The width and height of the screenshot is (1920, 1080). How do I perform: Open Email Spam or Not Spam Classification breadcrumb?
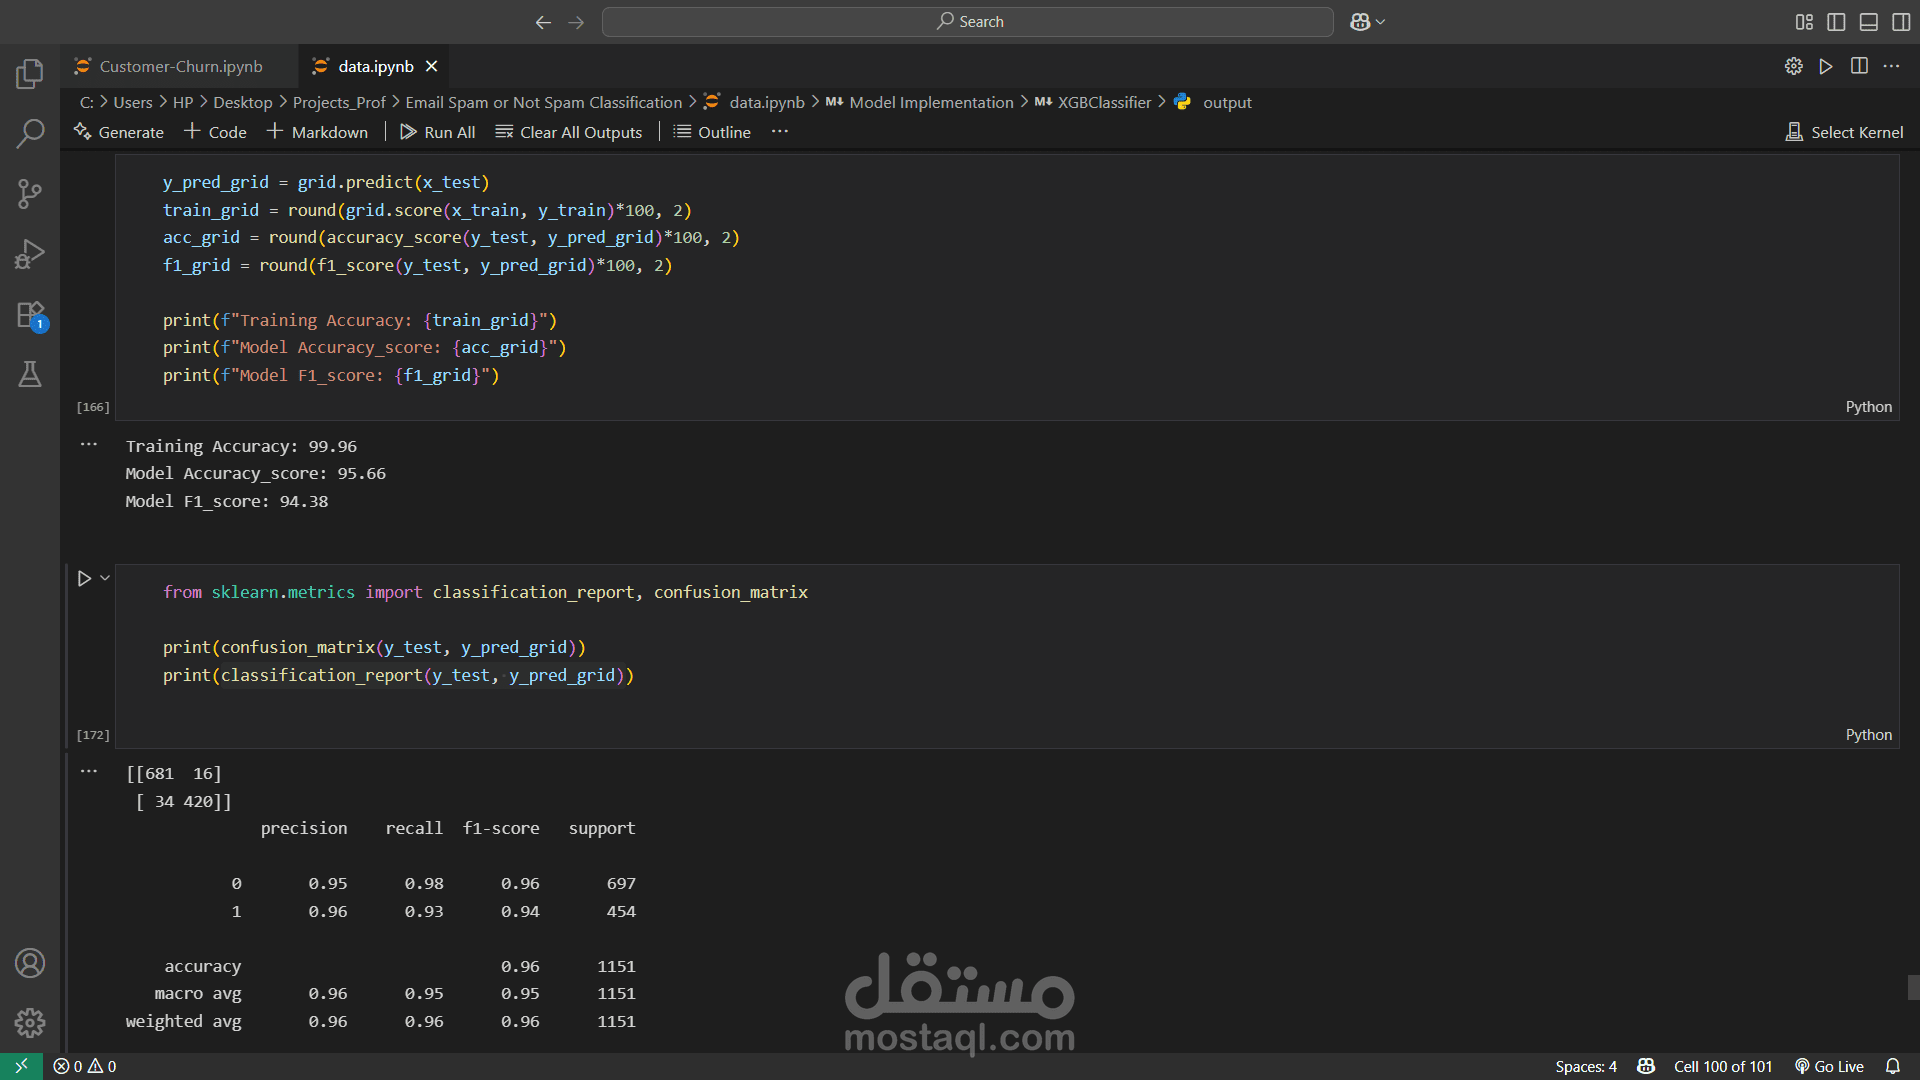point(544,102)
